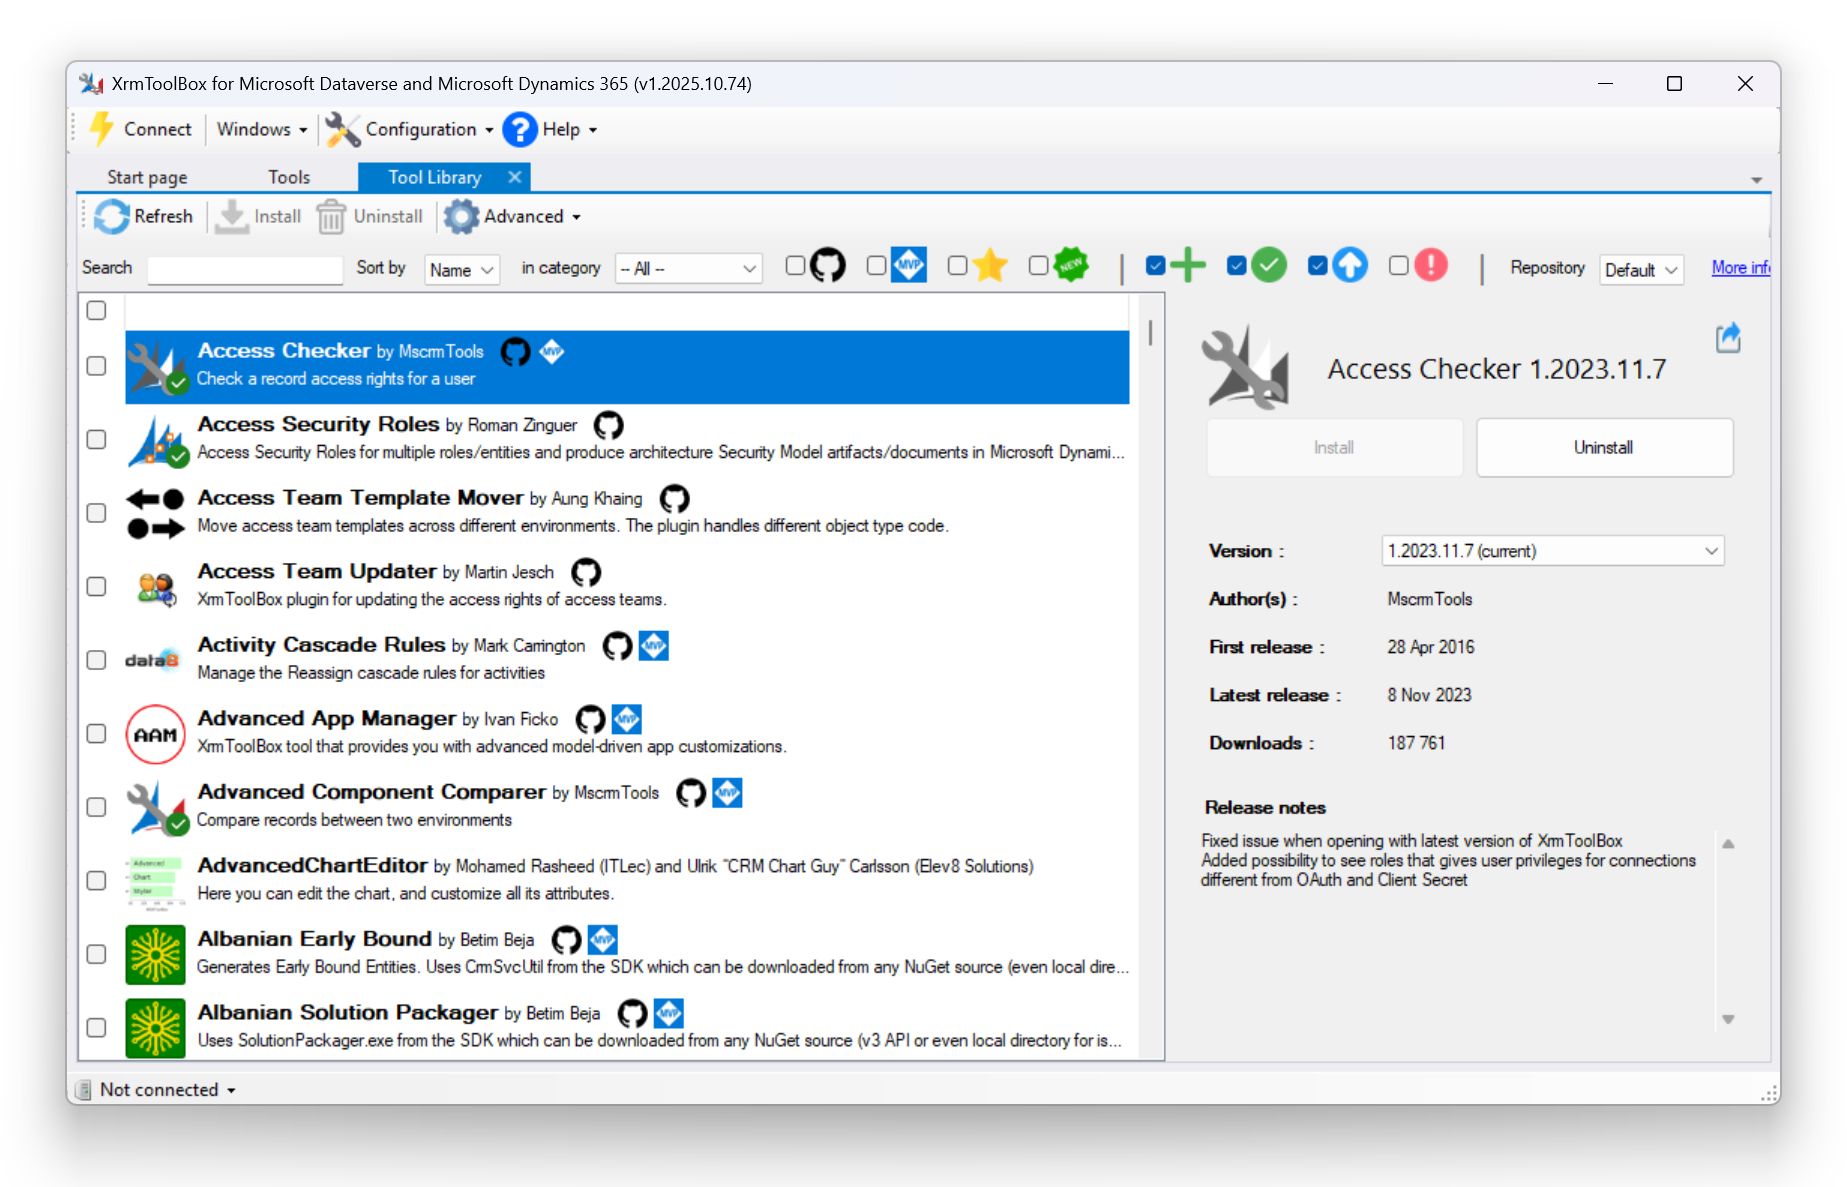Screen dimensions: 1847x1187
Task: Check the box next to Advanced App Manager
Action: point(96,733)
